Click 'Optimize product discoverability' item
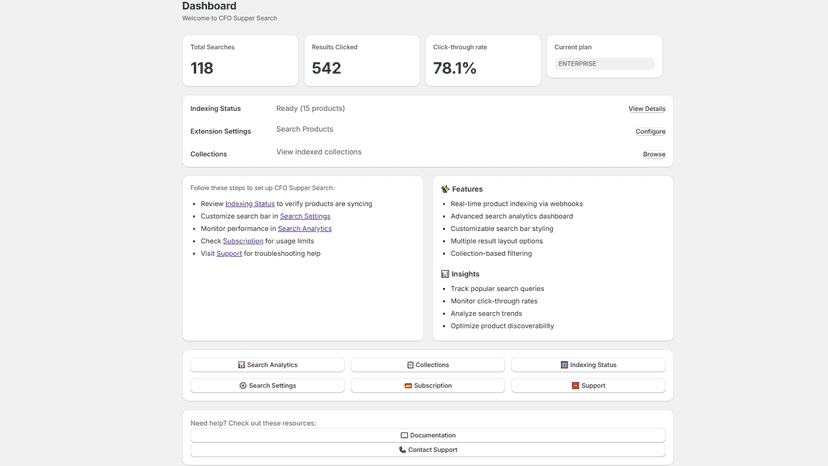 pyautogui.click(x=502, y=326)
